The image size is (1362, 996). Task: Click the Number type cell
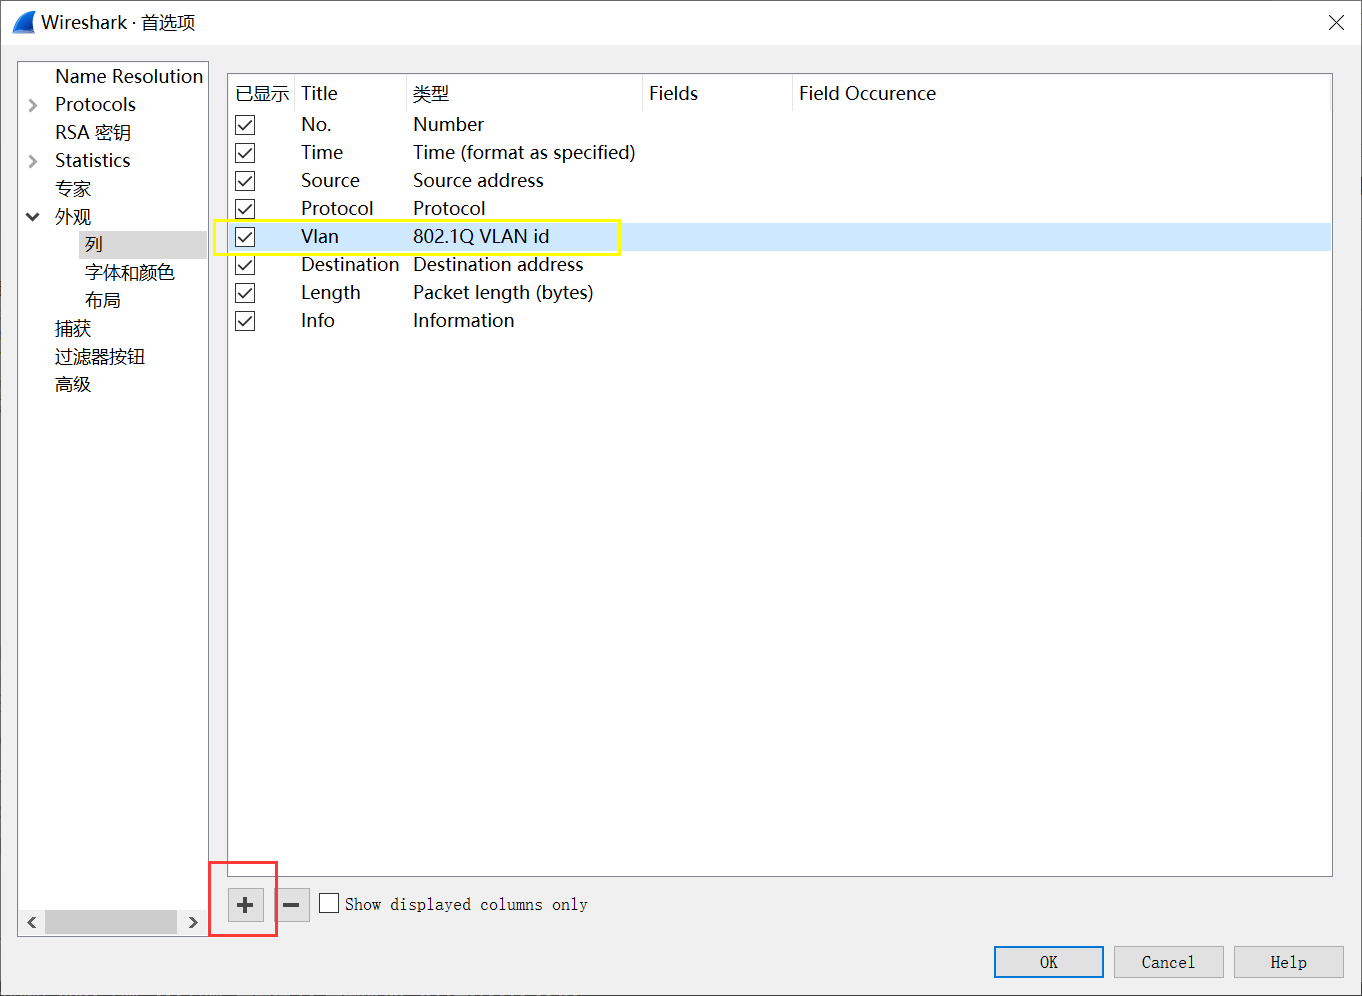448,124
